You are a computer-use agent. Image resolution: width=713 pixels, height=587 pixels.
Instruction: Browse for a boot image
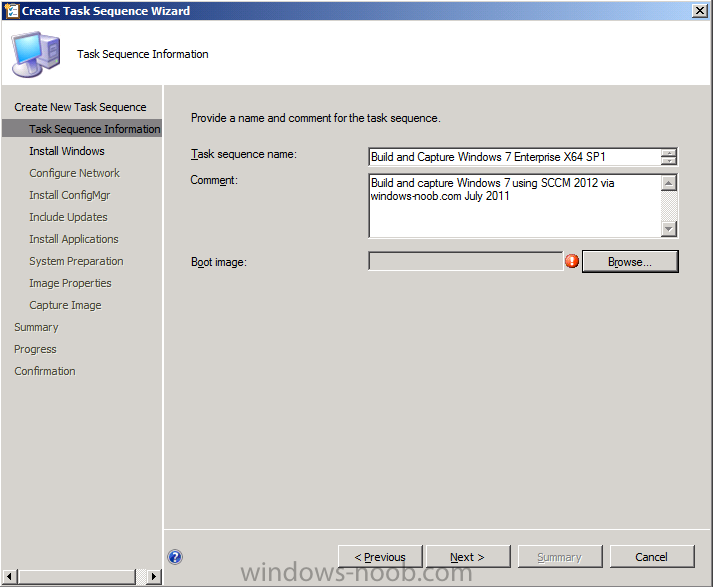(x=630, y=261)
